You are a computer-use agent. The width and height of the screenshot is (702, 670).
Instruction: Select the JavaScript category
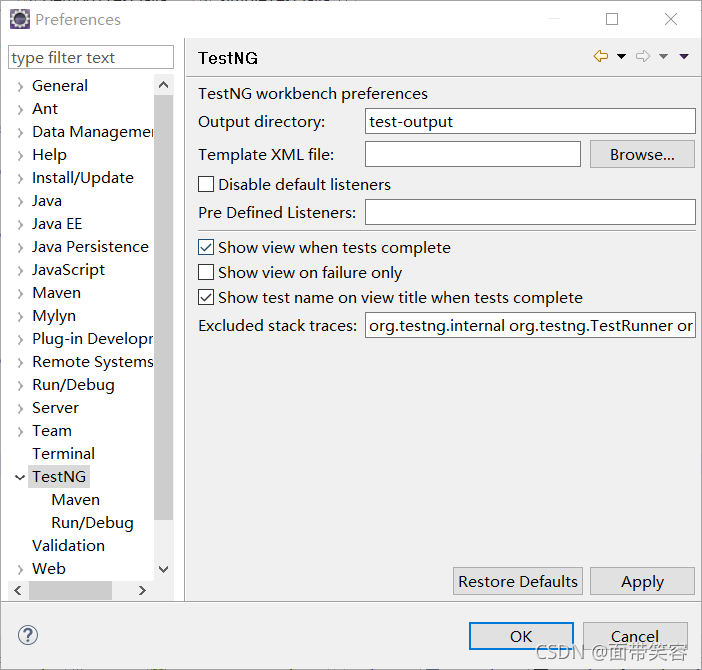point(68,270)
